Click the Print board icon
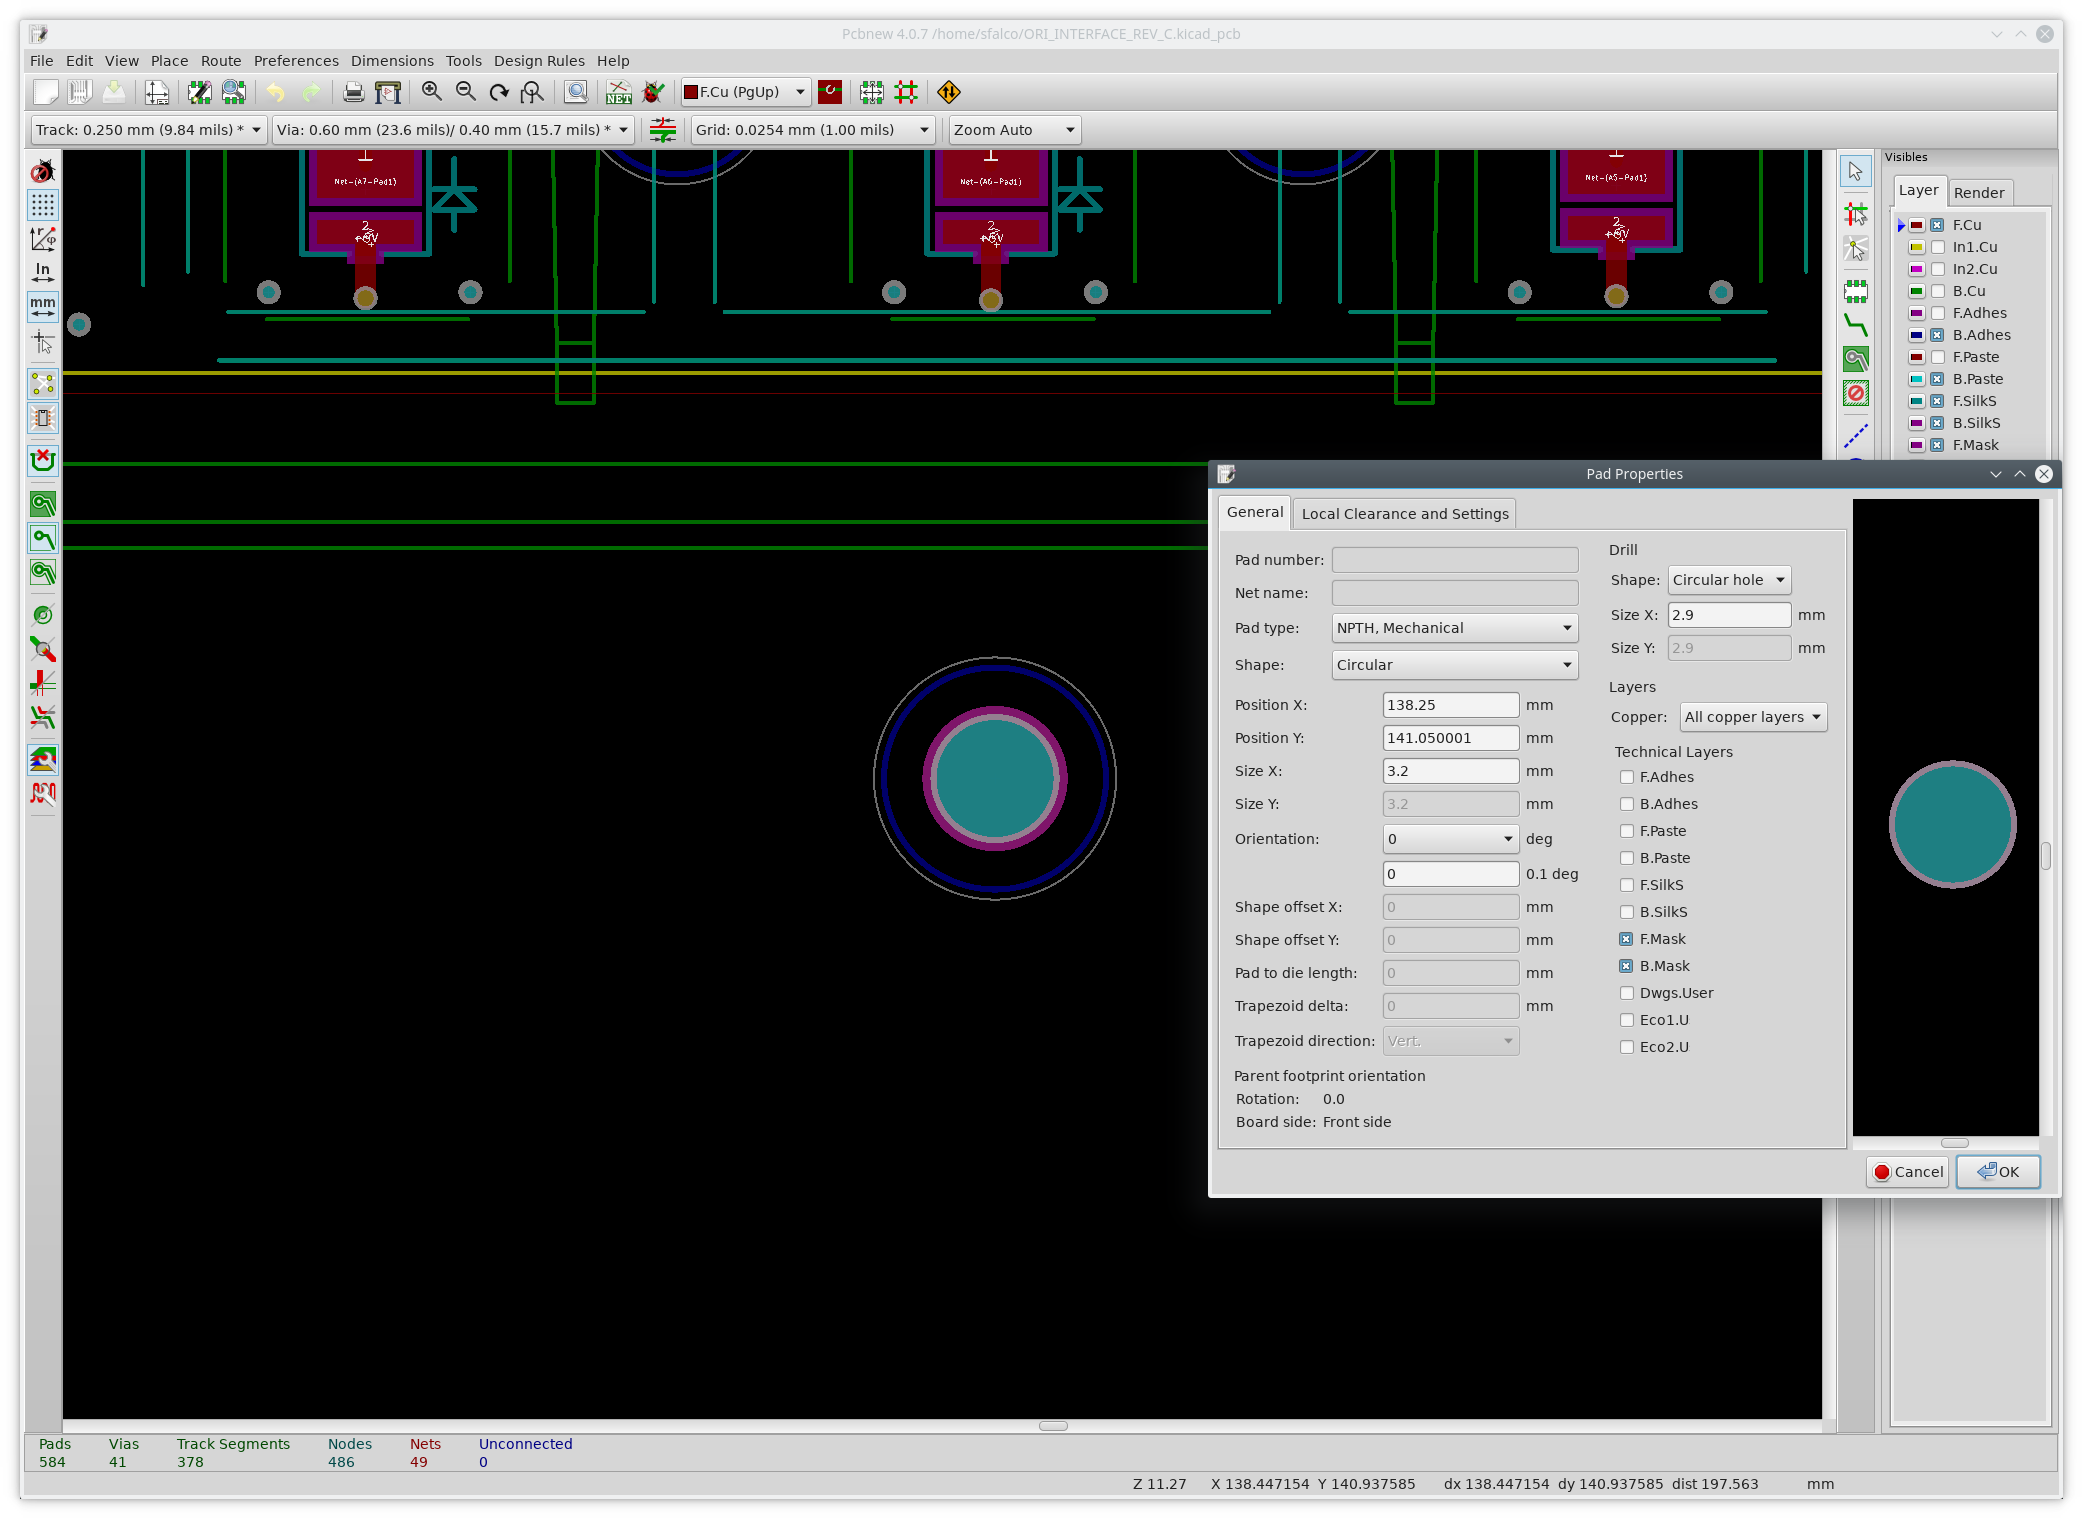Image resolution: width=2083 pixels, height=1519 pixels. pyautogui.click(x=353, y=92)
